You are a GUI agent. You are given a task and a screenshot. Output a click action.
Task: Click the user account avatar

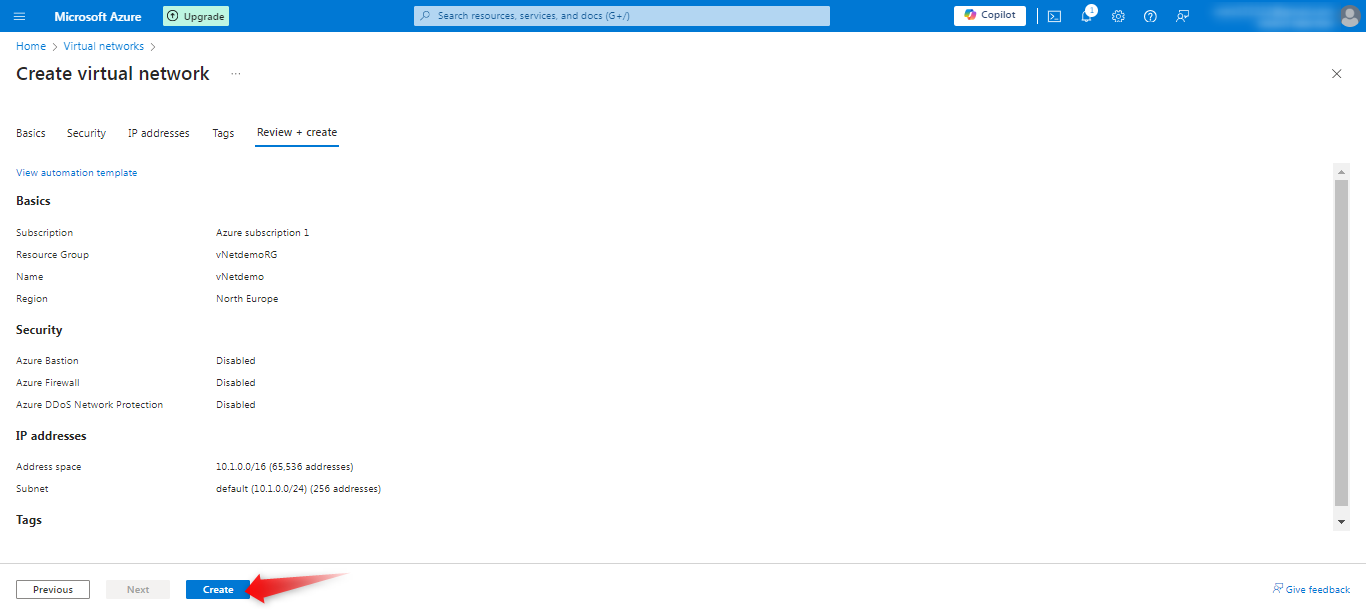(x=1349, y=16)
